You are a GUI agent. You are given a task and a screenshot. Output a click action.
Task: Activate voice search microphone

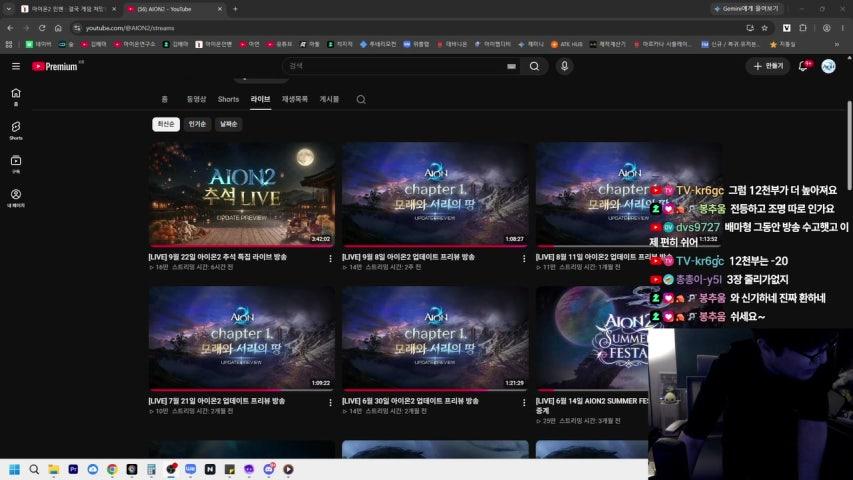pos(564,66)
